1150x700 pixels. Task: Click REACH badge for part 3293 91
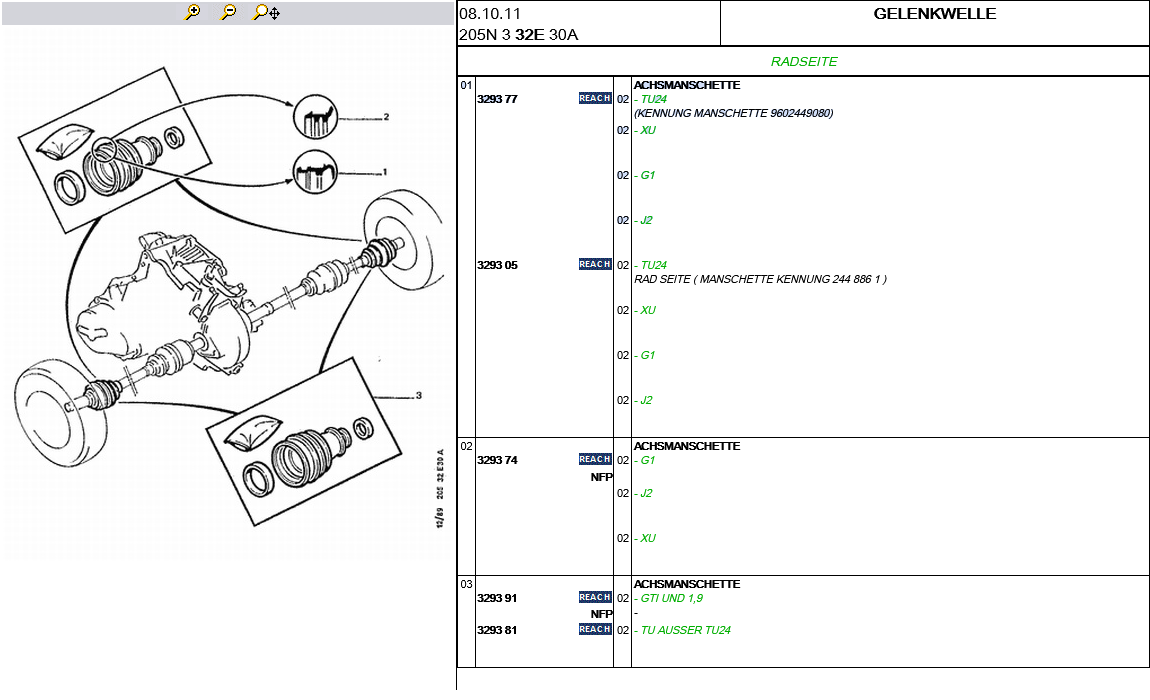(595, 597)
